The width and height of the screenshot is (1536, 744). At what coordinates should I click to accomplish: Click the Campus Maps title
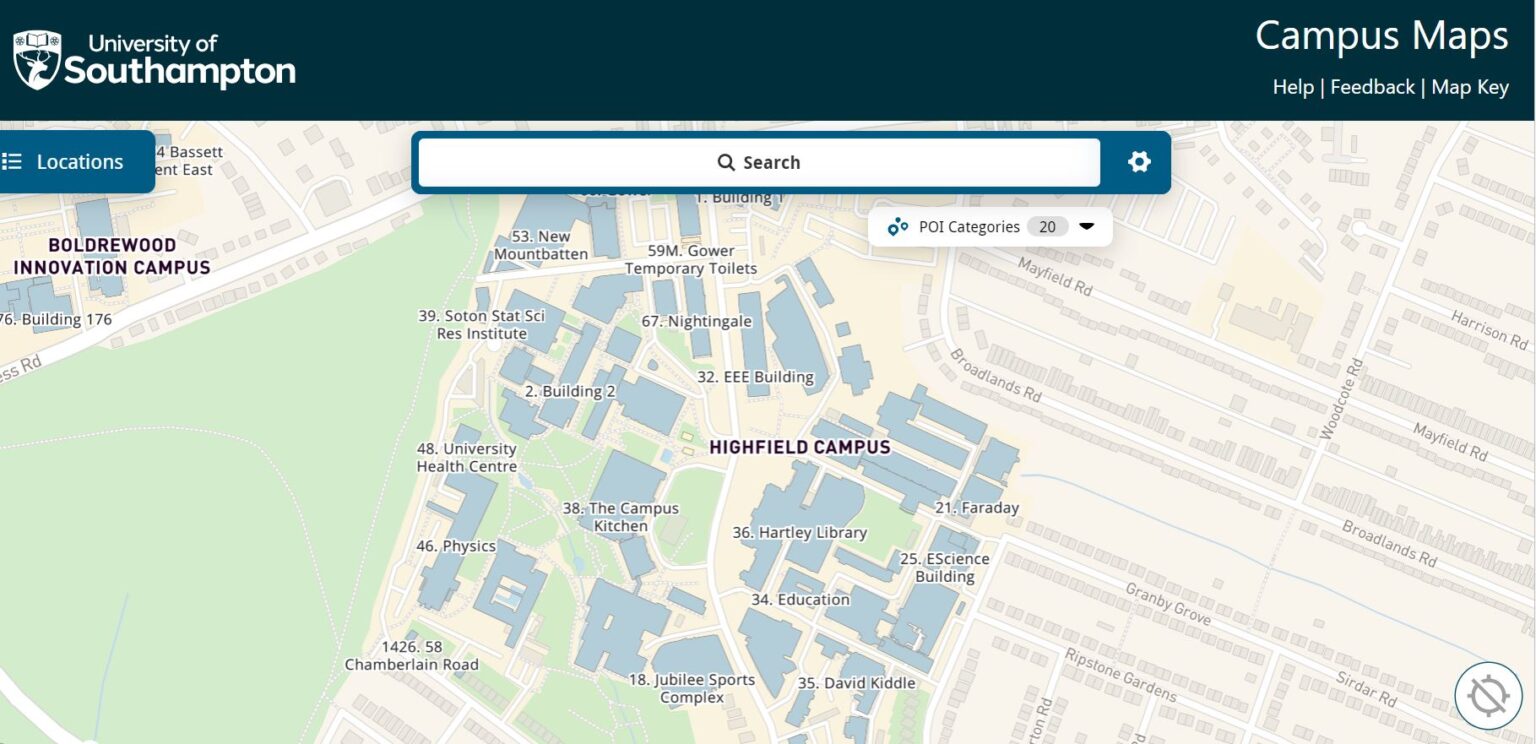[x=1381, y=36]
